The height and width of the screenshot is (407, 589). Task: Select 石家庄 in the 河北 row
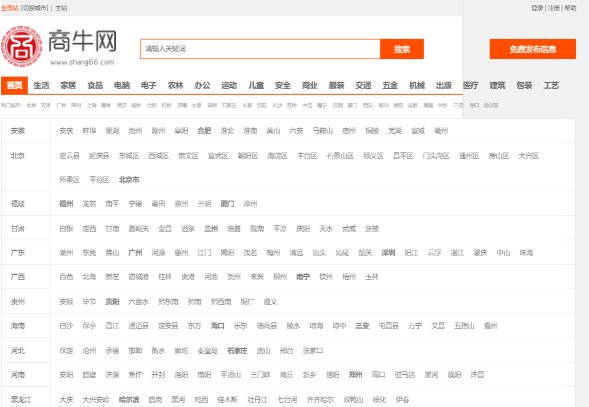coord(237,351)
